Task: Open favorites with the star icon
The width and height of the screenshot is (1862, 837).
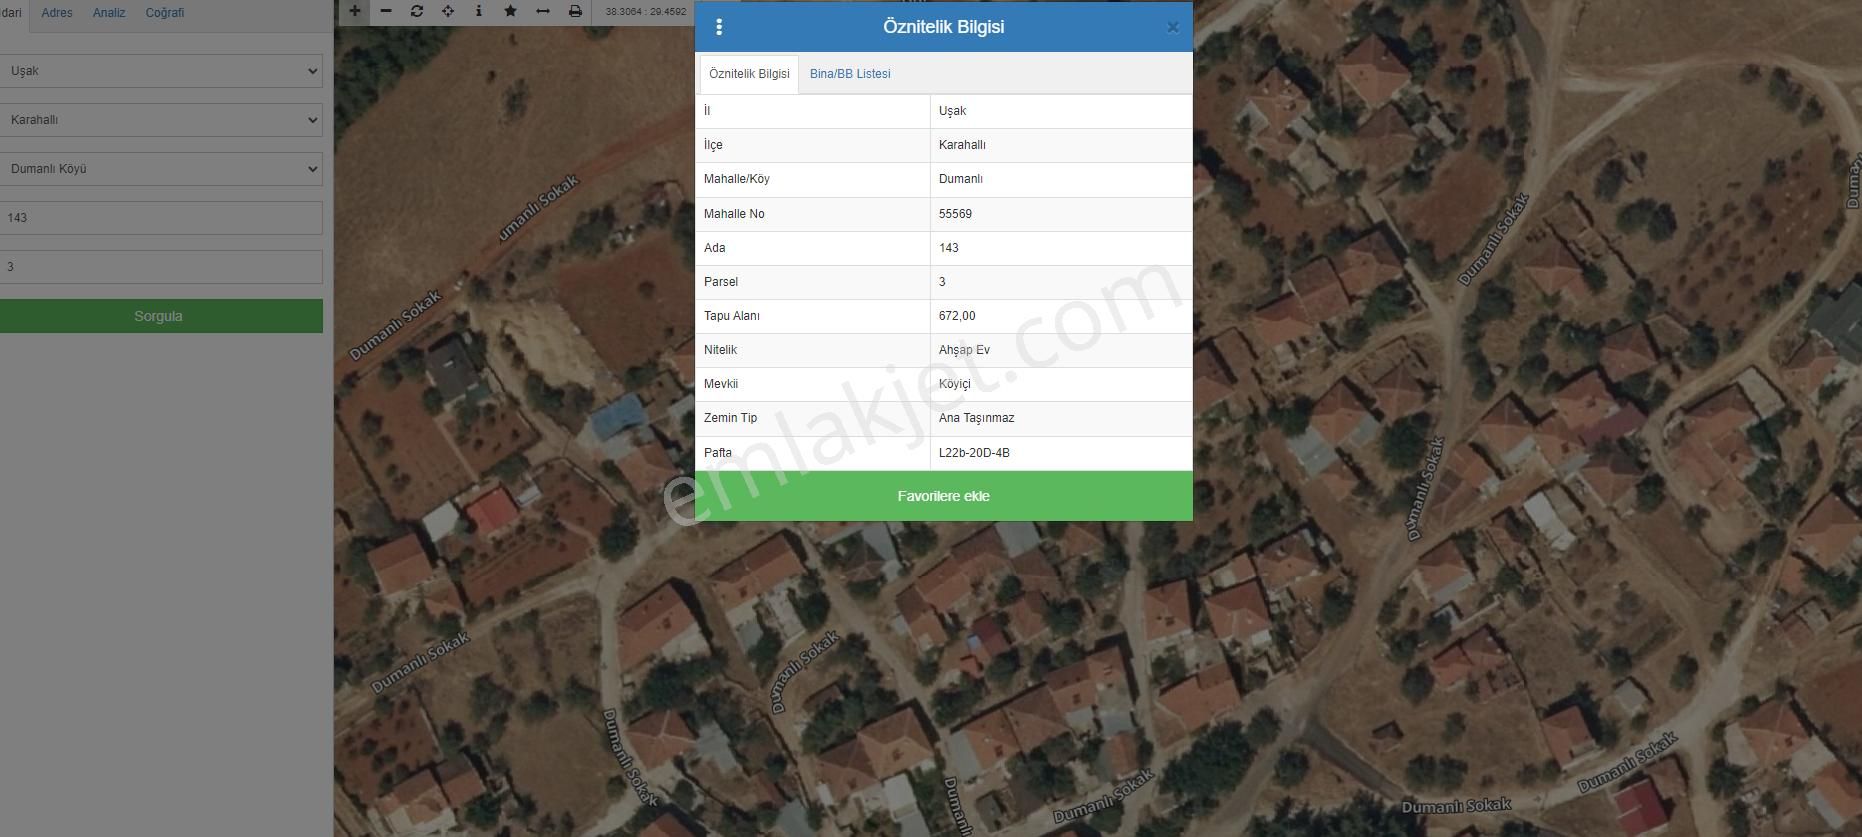Action: point(511,11)
